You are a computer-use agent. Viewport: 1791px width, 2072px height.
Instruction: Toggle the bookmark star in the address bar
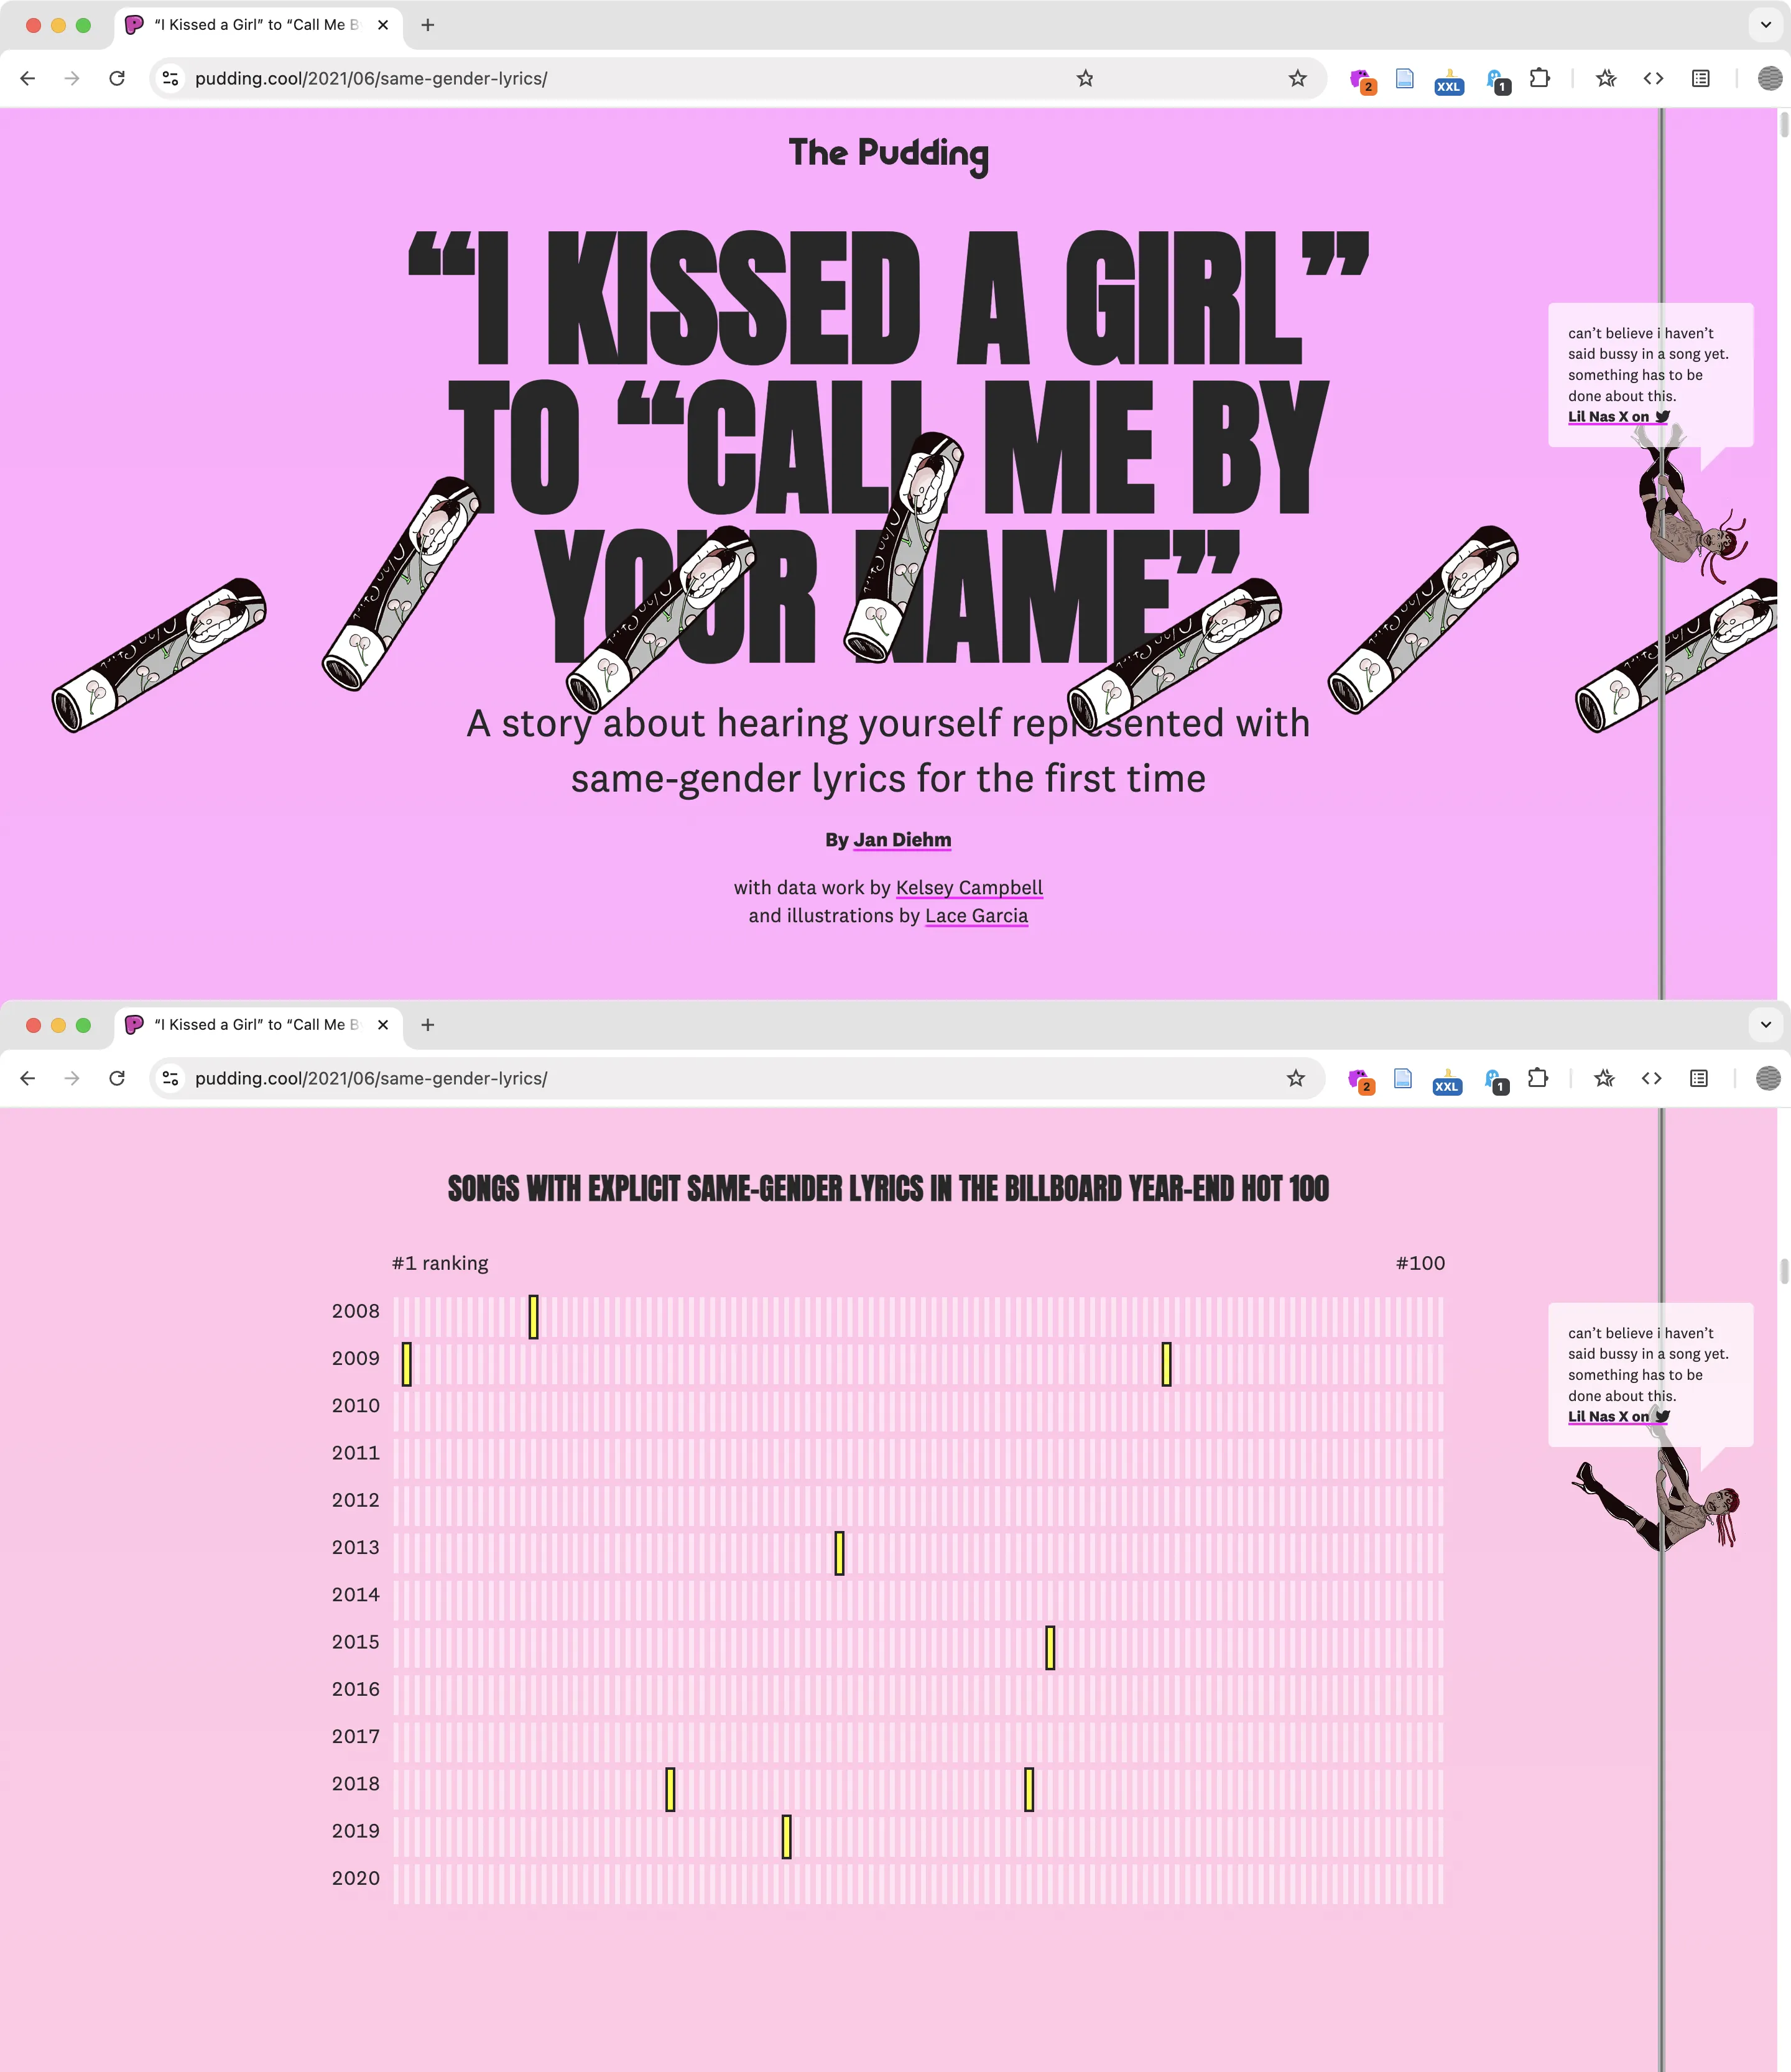pyautogui.click(x=1297, y=78)
